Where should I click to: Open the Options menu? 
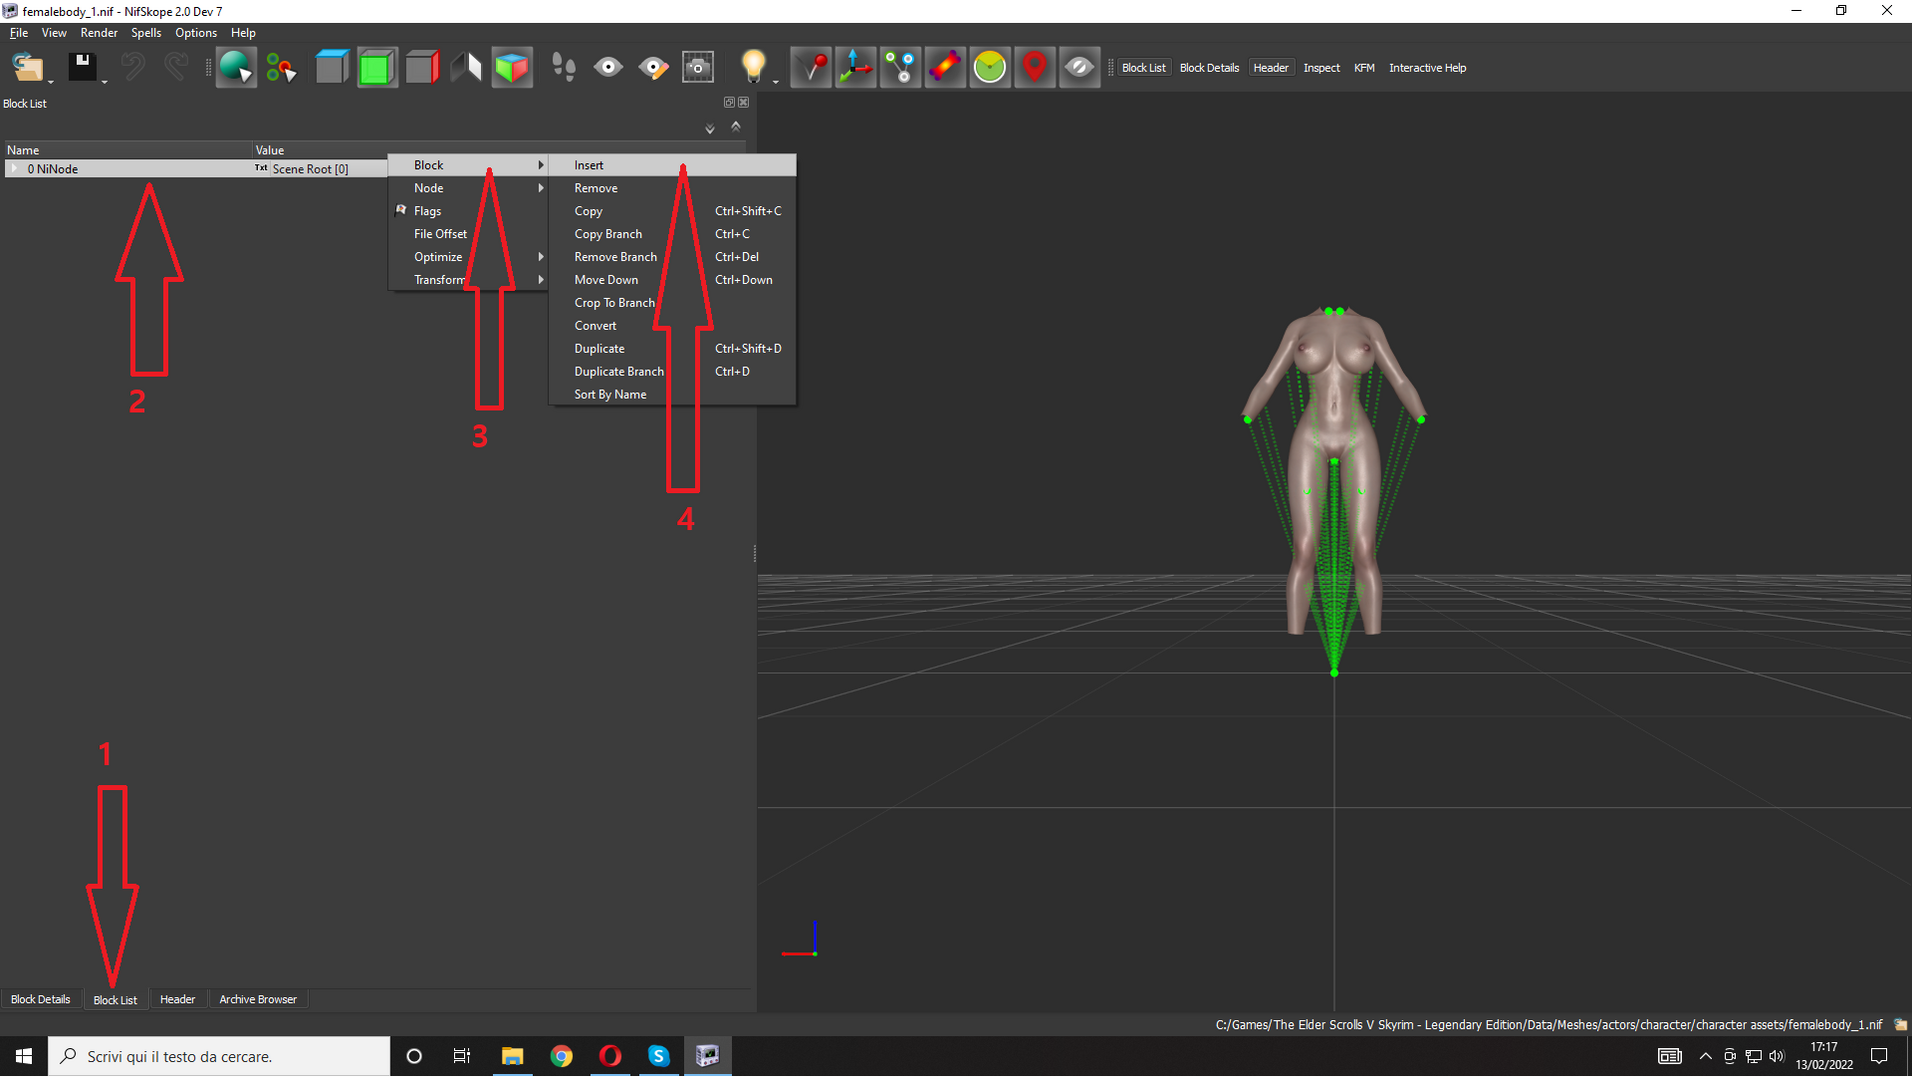coord(196,33)
